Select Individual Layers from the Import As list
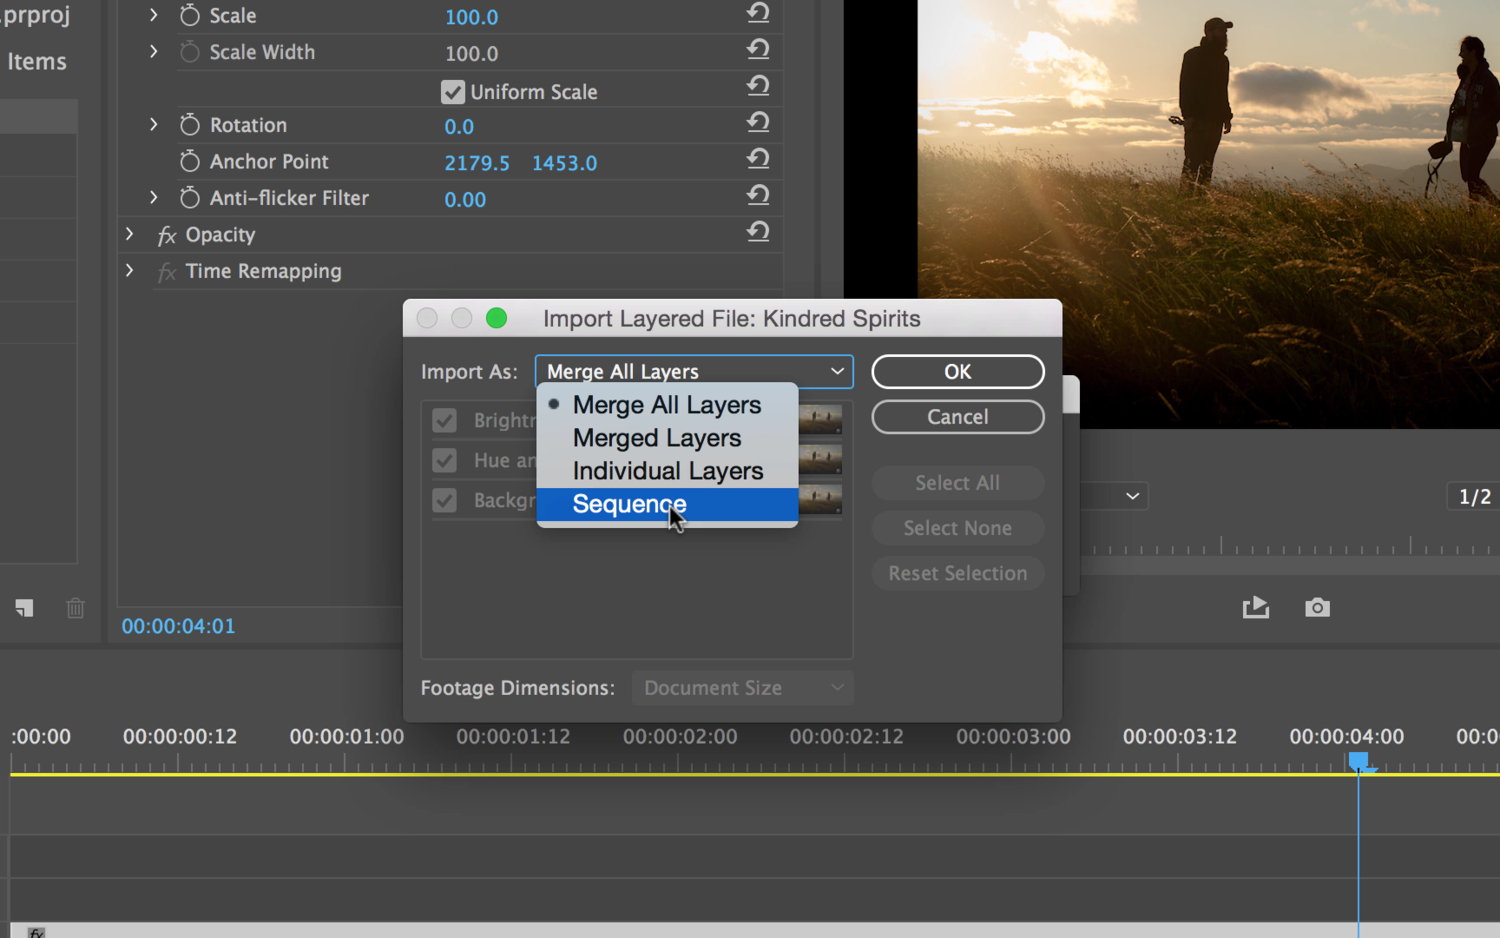This screenshot has height=938, width=1500. 667,470
